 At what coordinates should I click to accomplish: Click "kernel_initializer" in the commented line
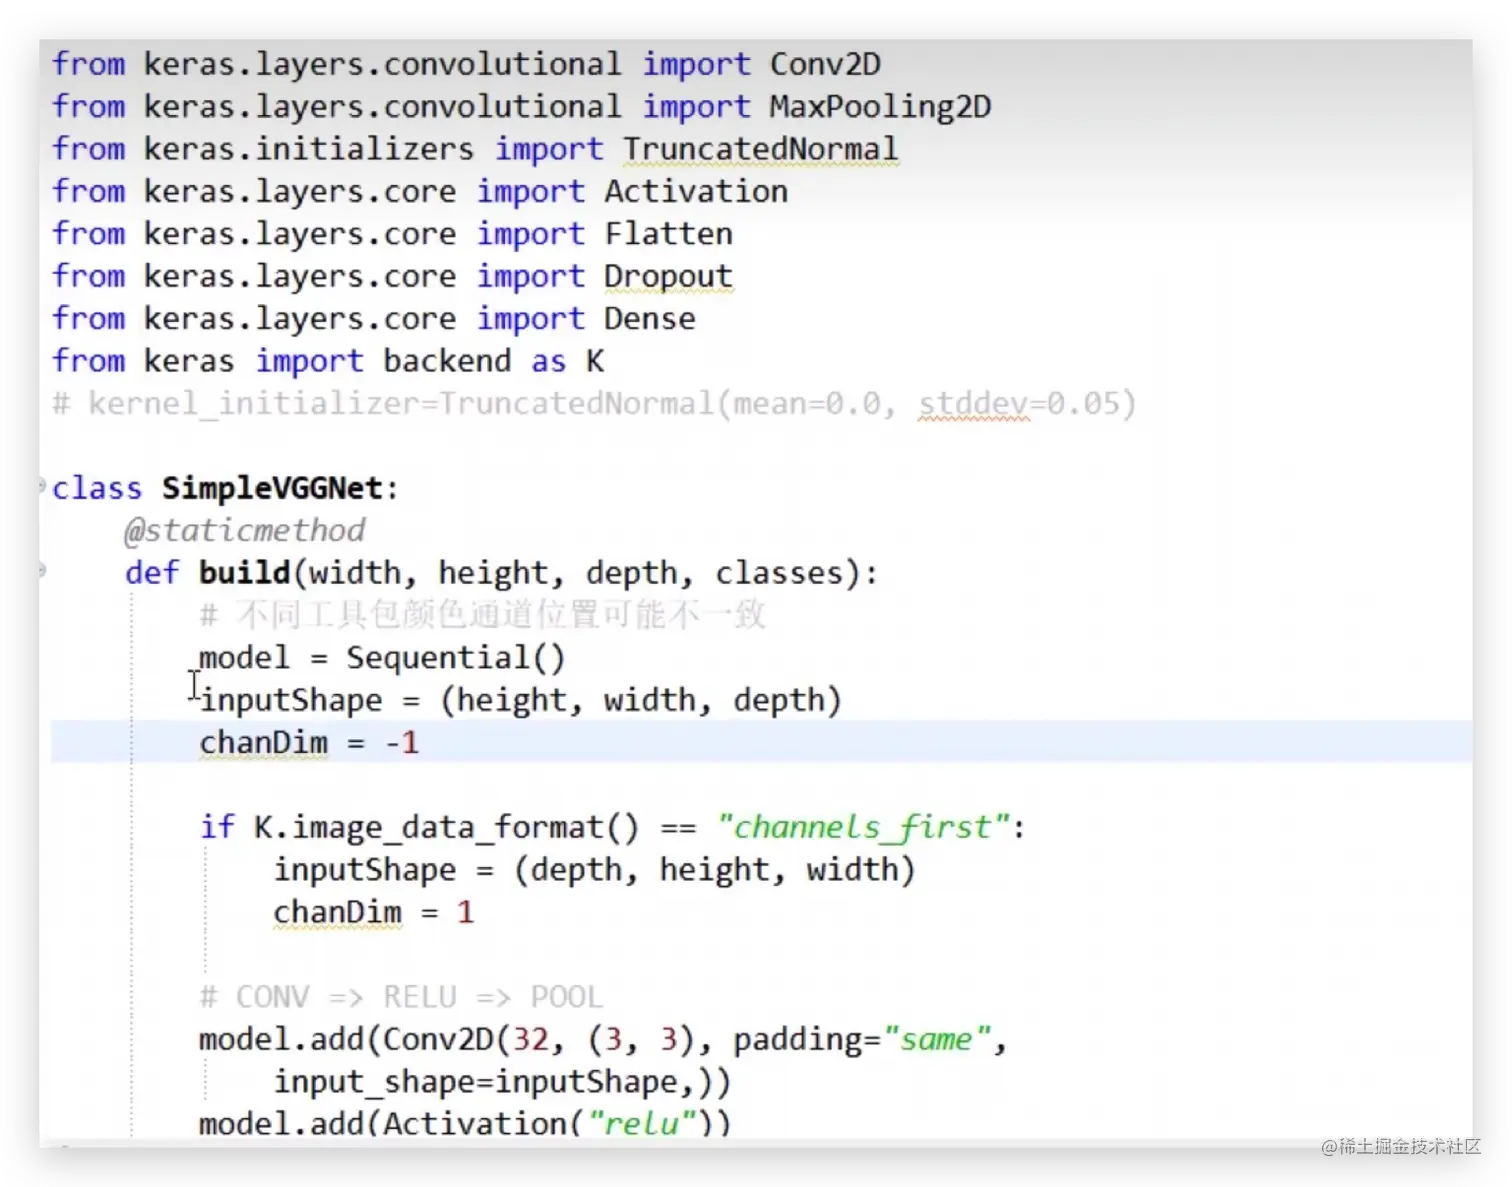click(x=254, y=404)
